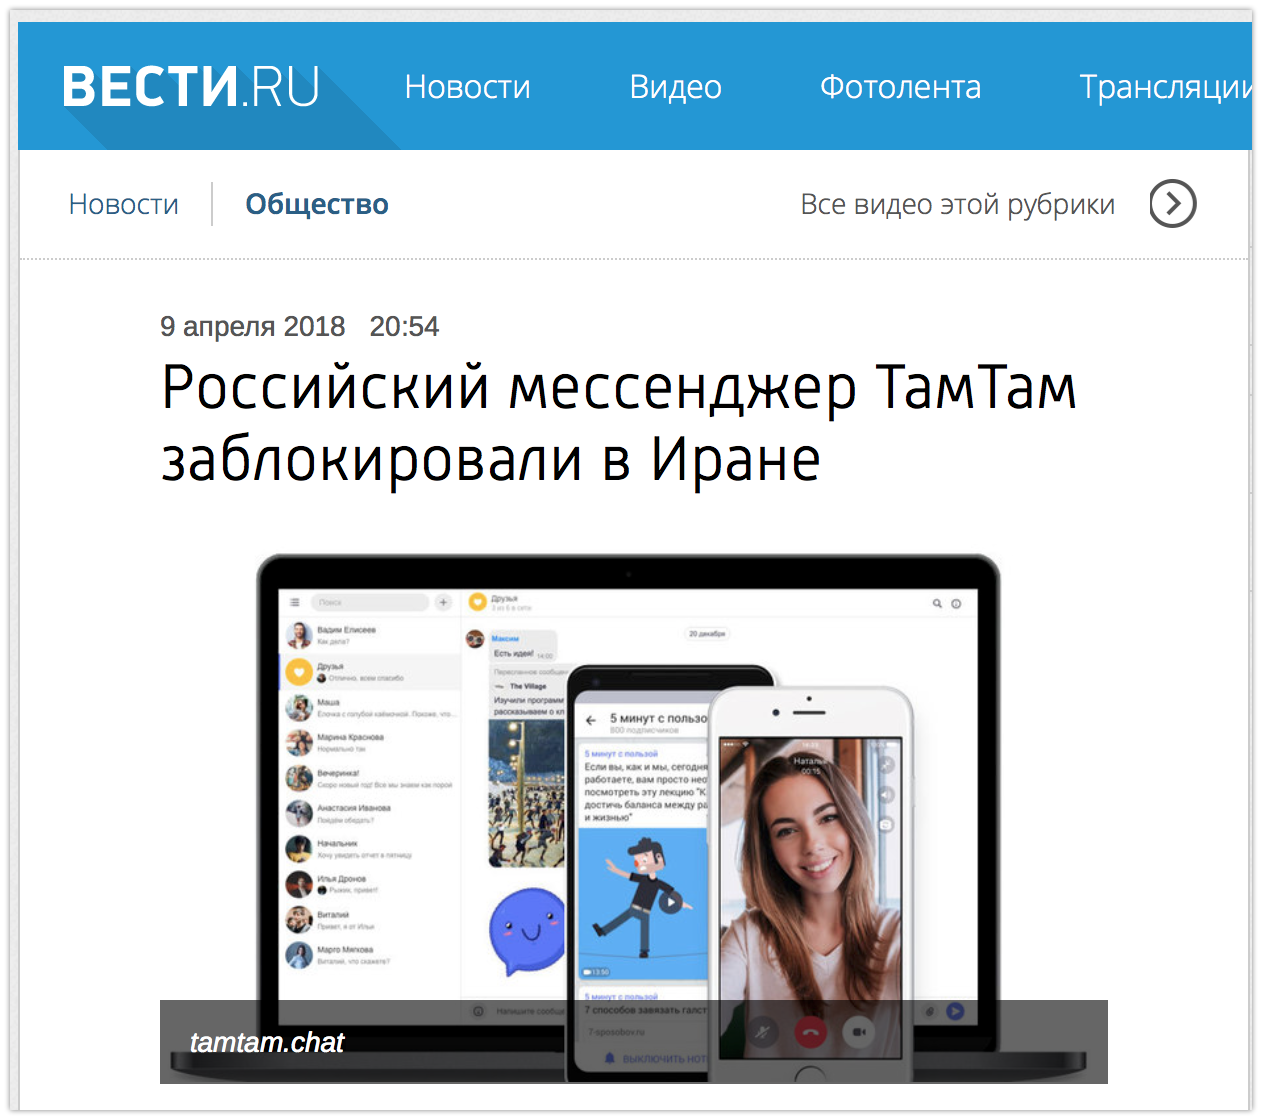Open the Трансляции top navigation item
The image size is (1262, 1120).
(x=1165, y=87)
